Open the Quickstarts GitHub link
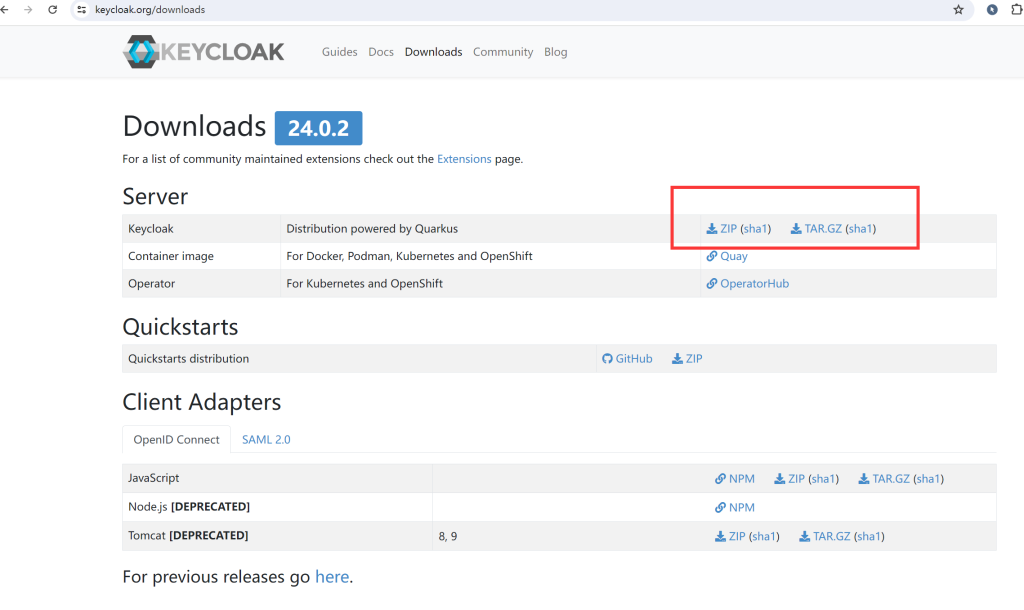The image size is (1024, 610). point(627,359)
